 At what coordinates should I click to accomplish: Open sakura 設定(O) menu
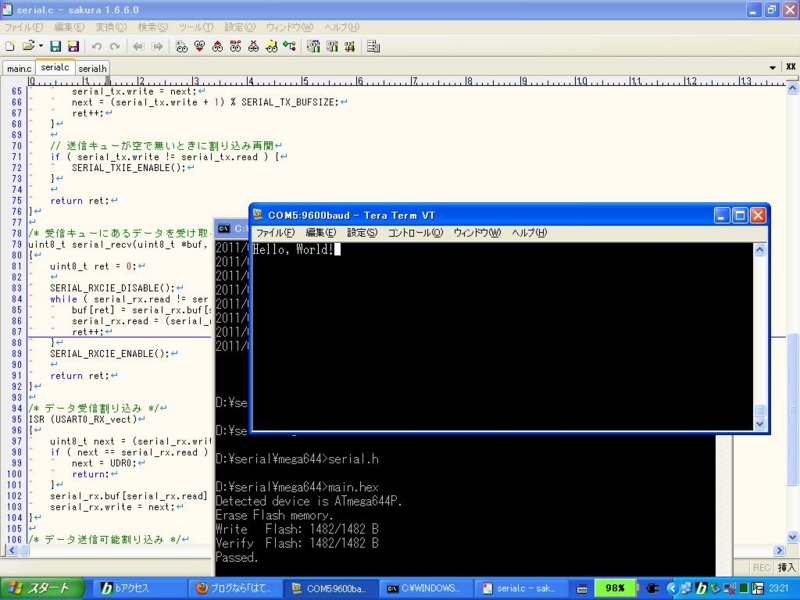point(240,27)
